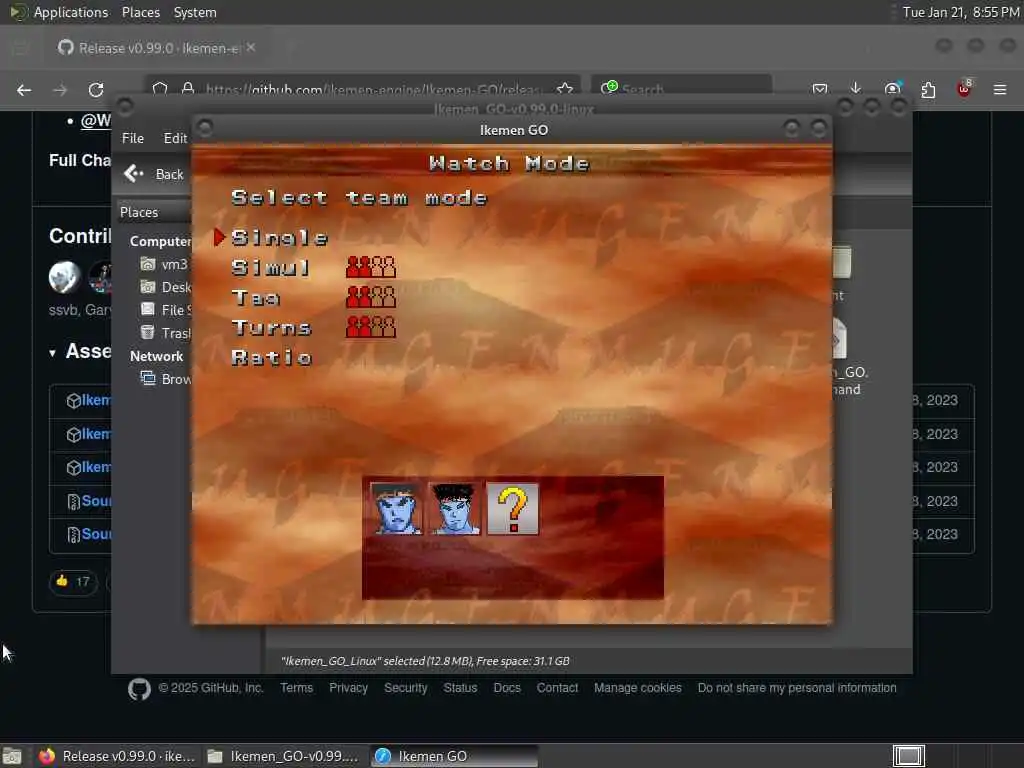
Task: Click the page shield icon in address bar
Action: point(160,89)
